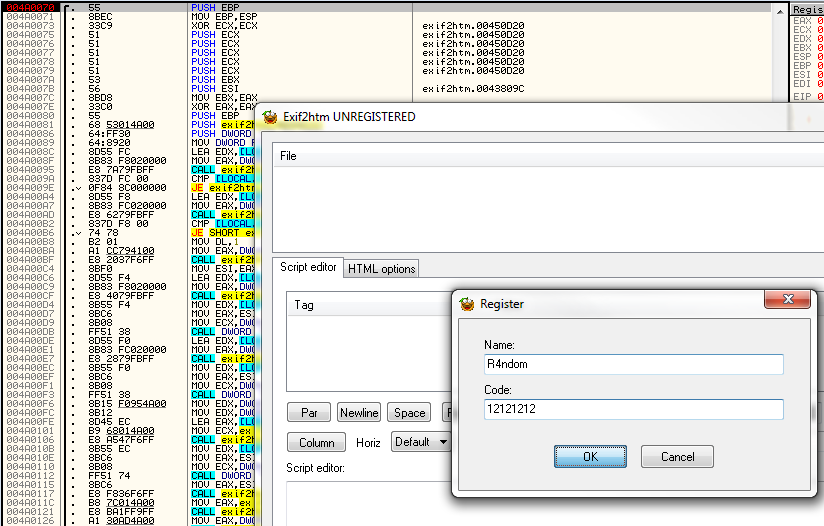Click hex bytes 8B15 F0954A00
Viewport: 824px width, 526px height.
click(127, 404)
